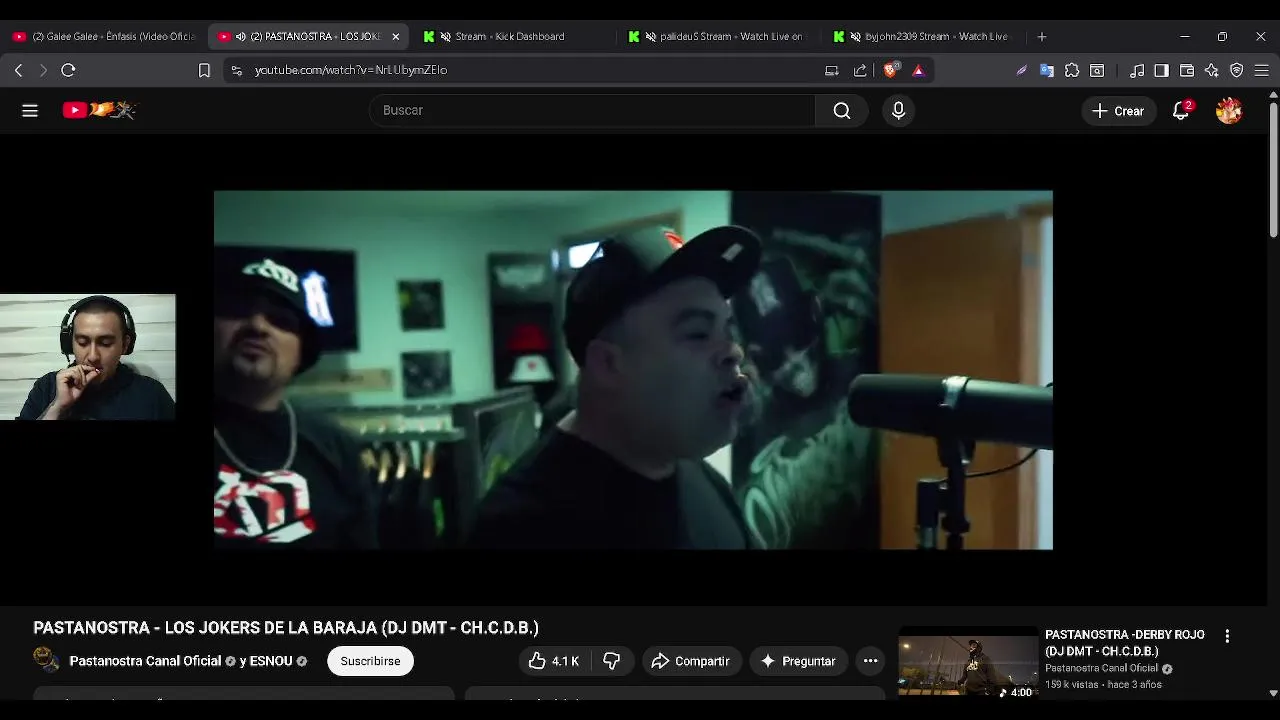Dislike the video with thumbs down
This screenshot has width=1280, height=720.
tap(612, 661)
